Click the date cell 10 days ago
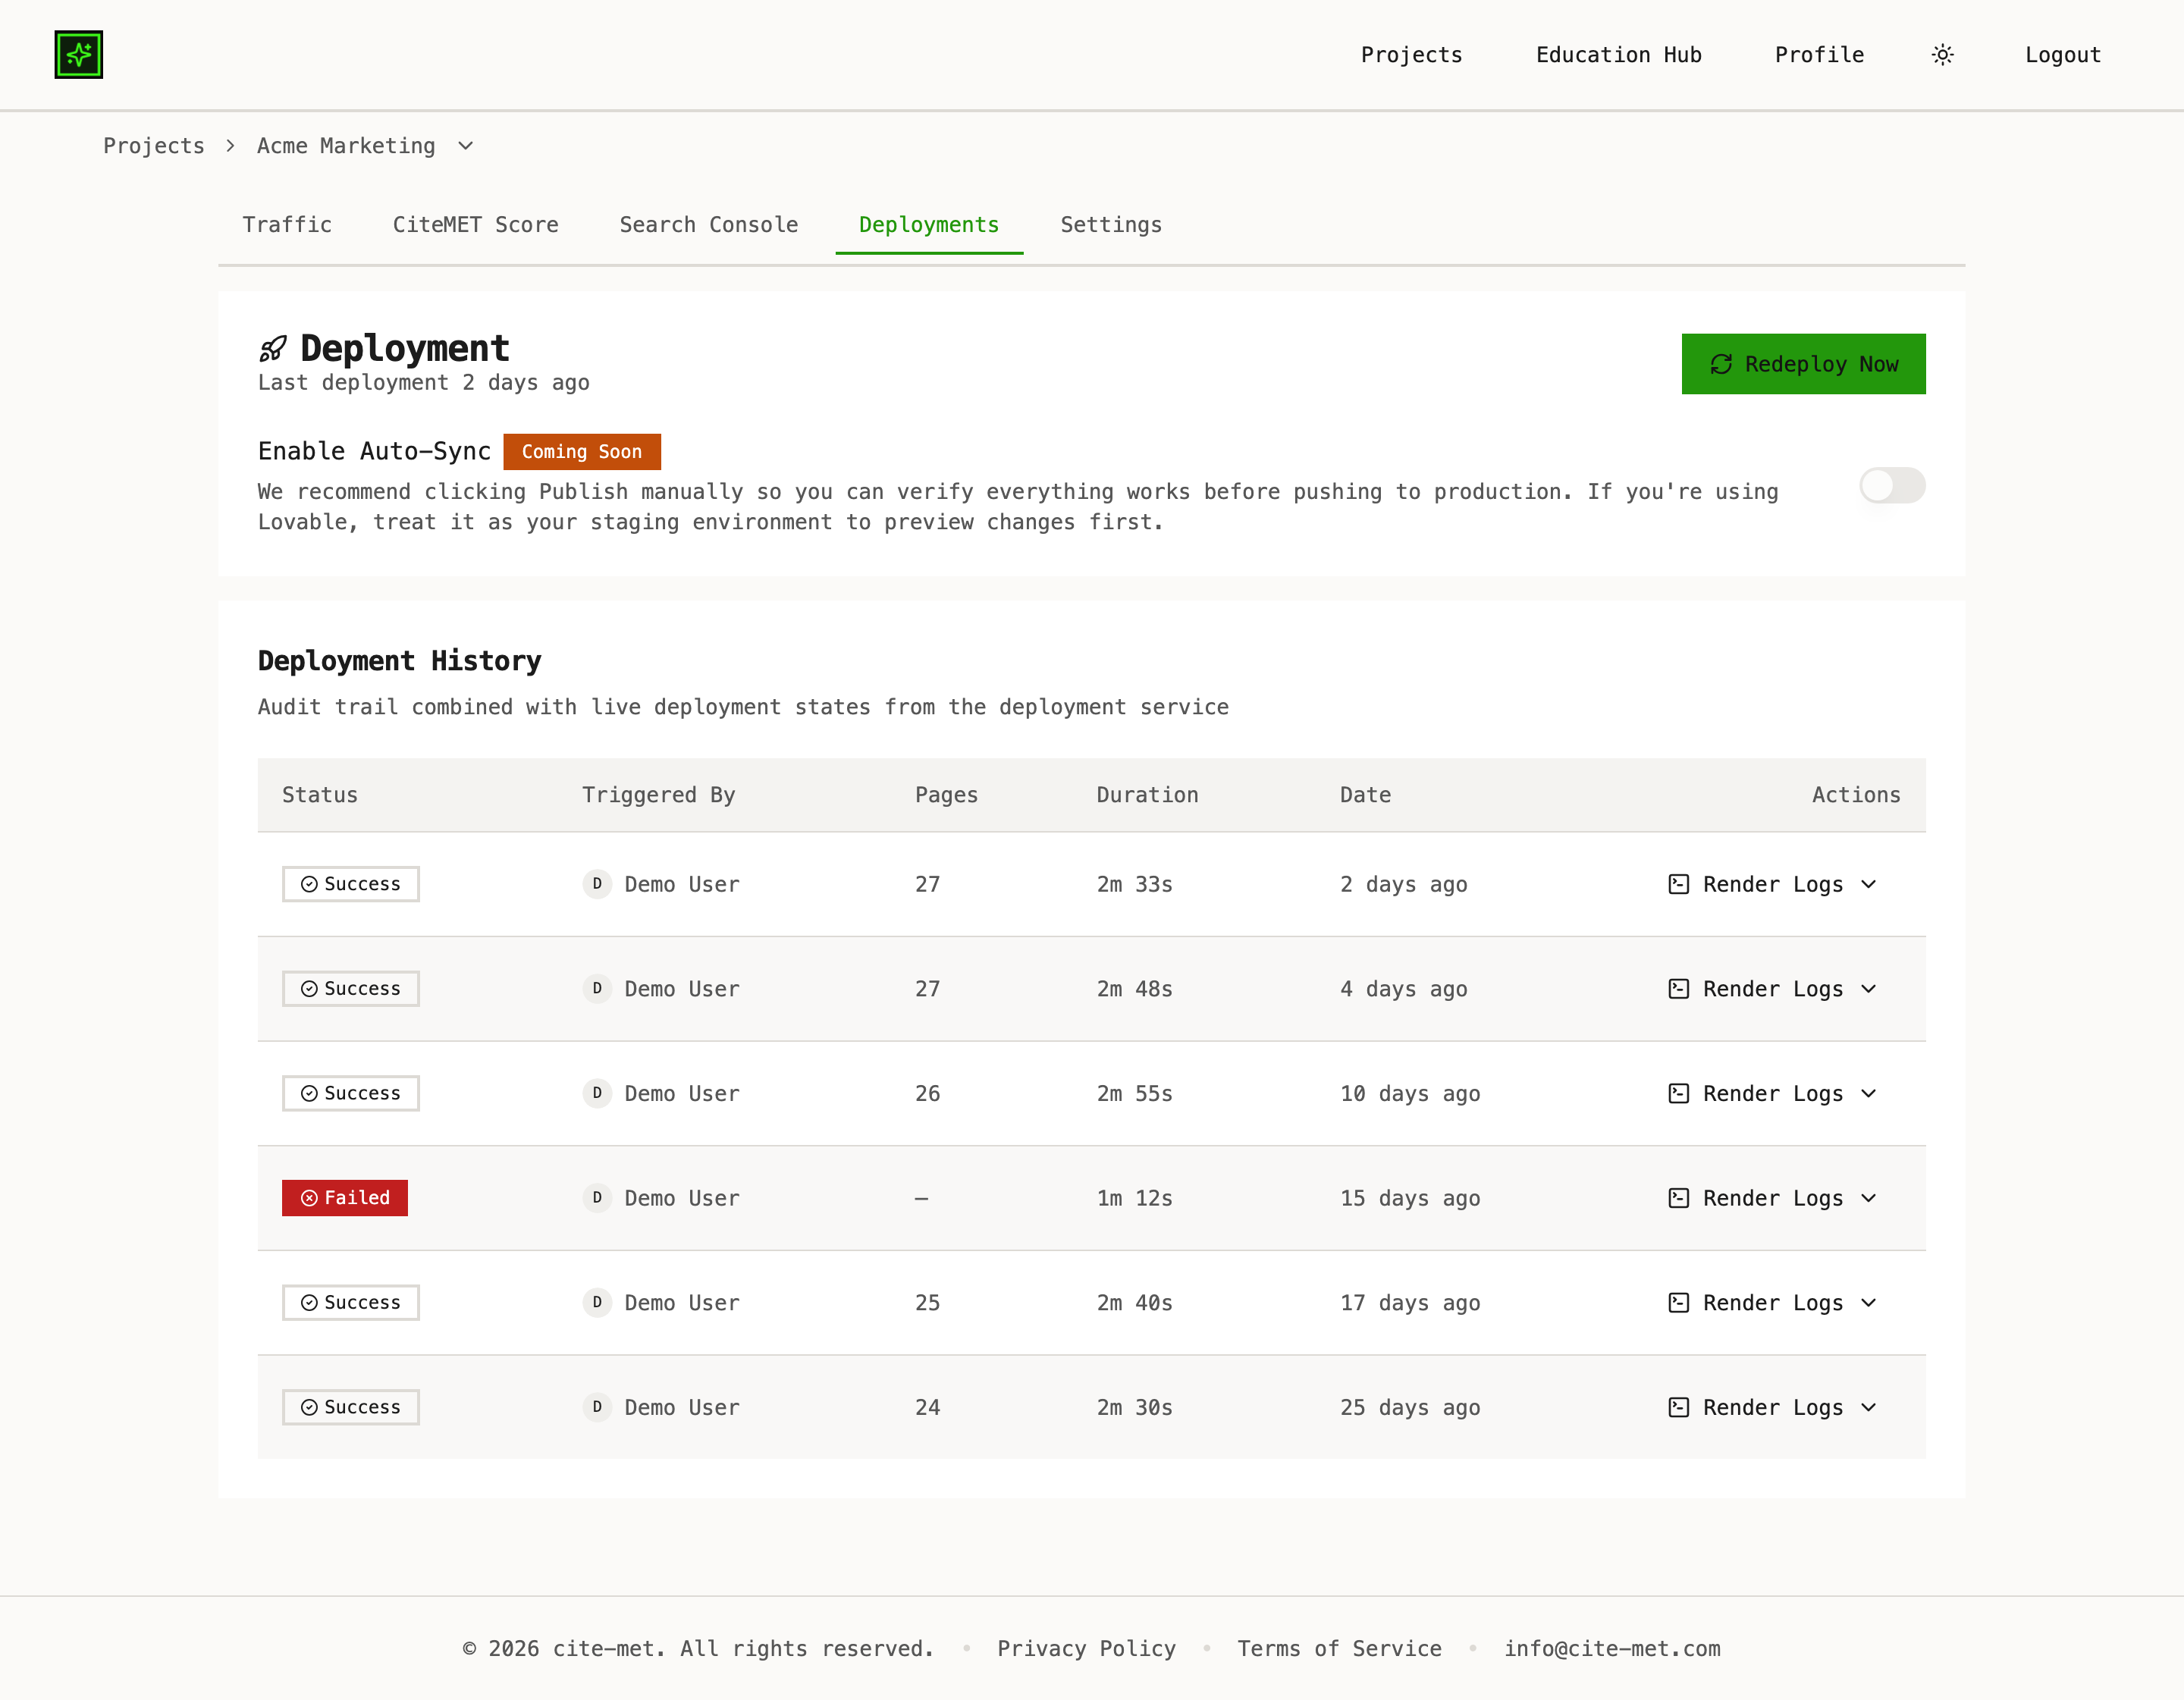The height and width of the screenshot is (1700, 2184). [x=1410, y=1093]
